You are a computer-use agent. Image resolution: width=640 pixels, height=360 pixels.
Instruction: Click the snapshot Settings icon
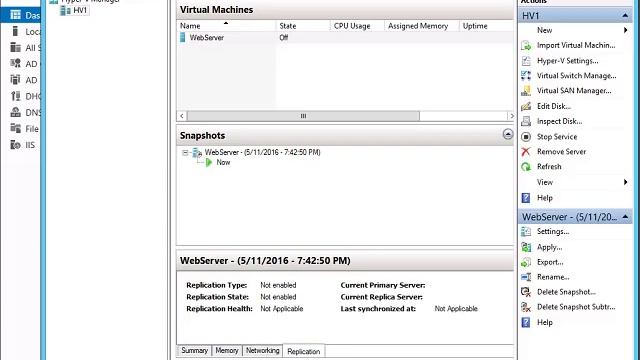tap(526, 231)
